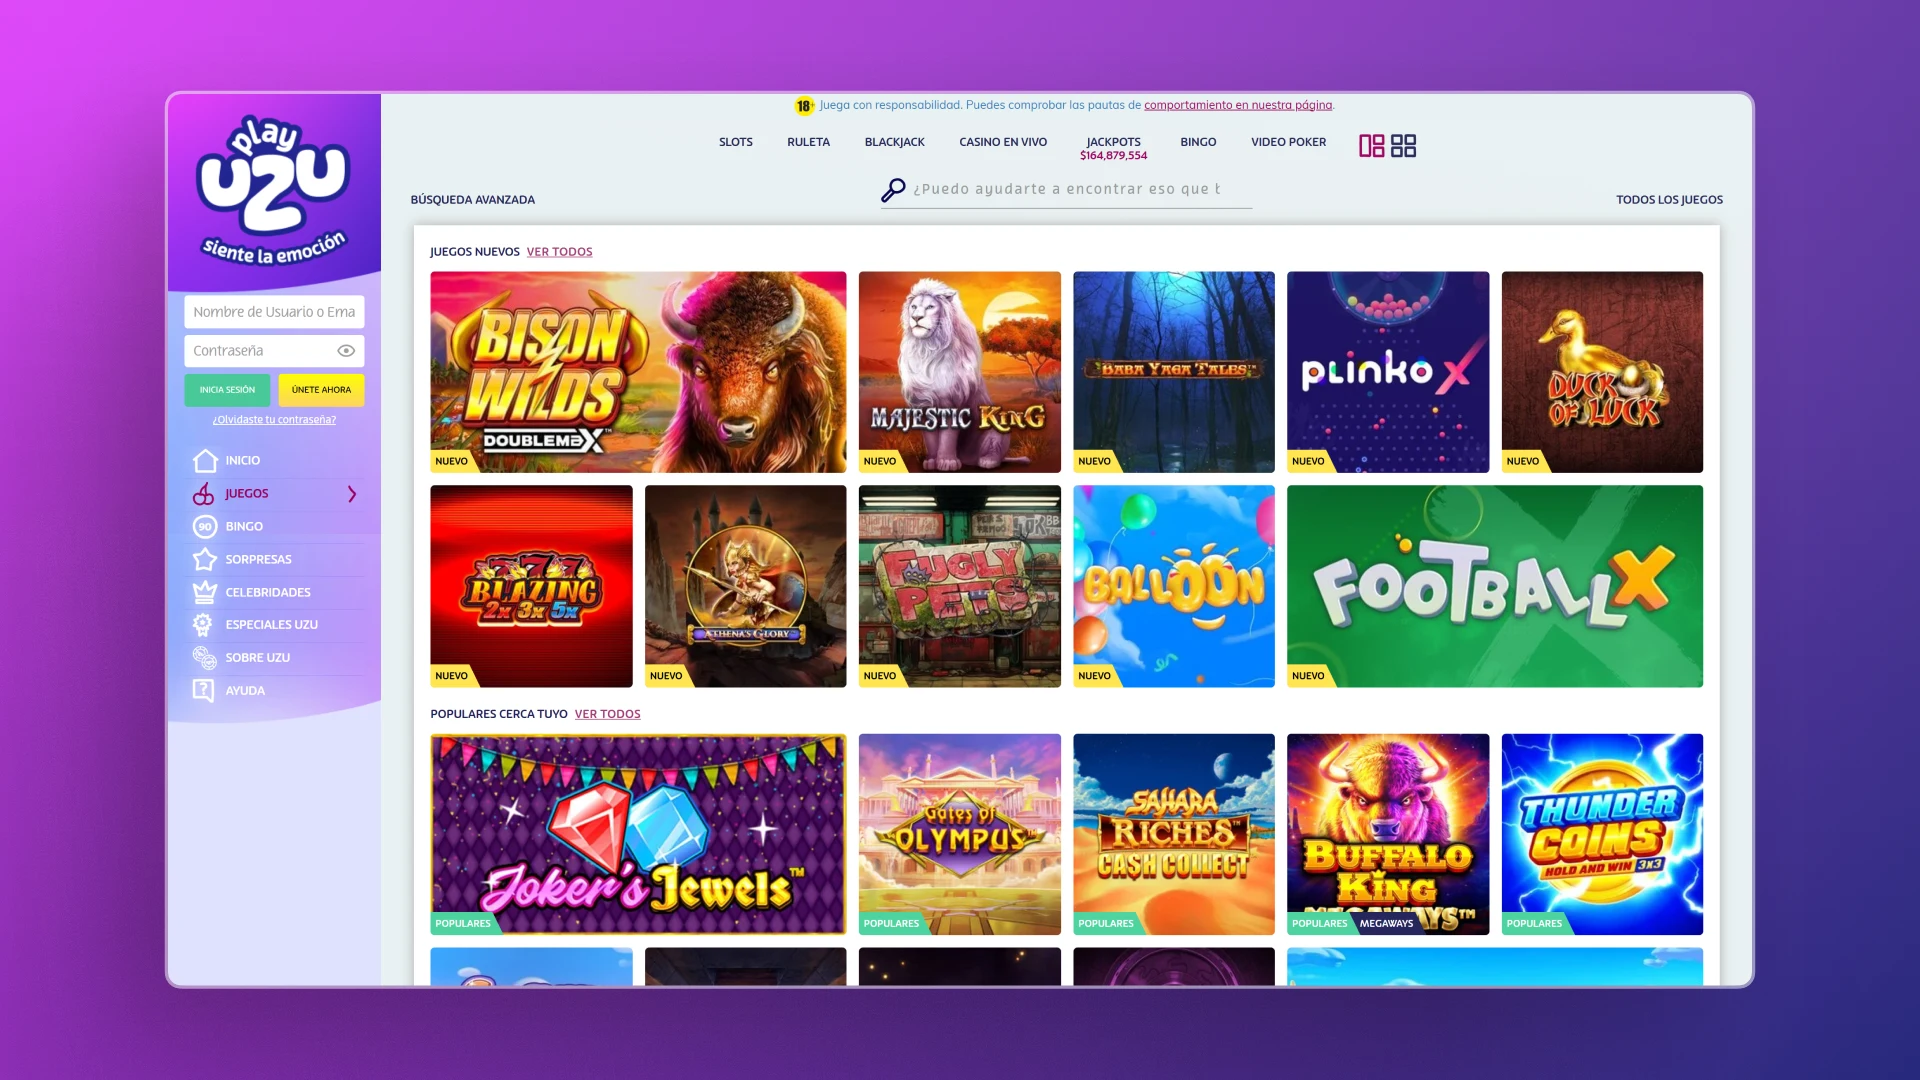Open the Bingo top navigation tab
Viewport: 1920px width, 1080px height.
point(1198,142)
